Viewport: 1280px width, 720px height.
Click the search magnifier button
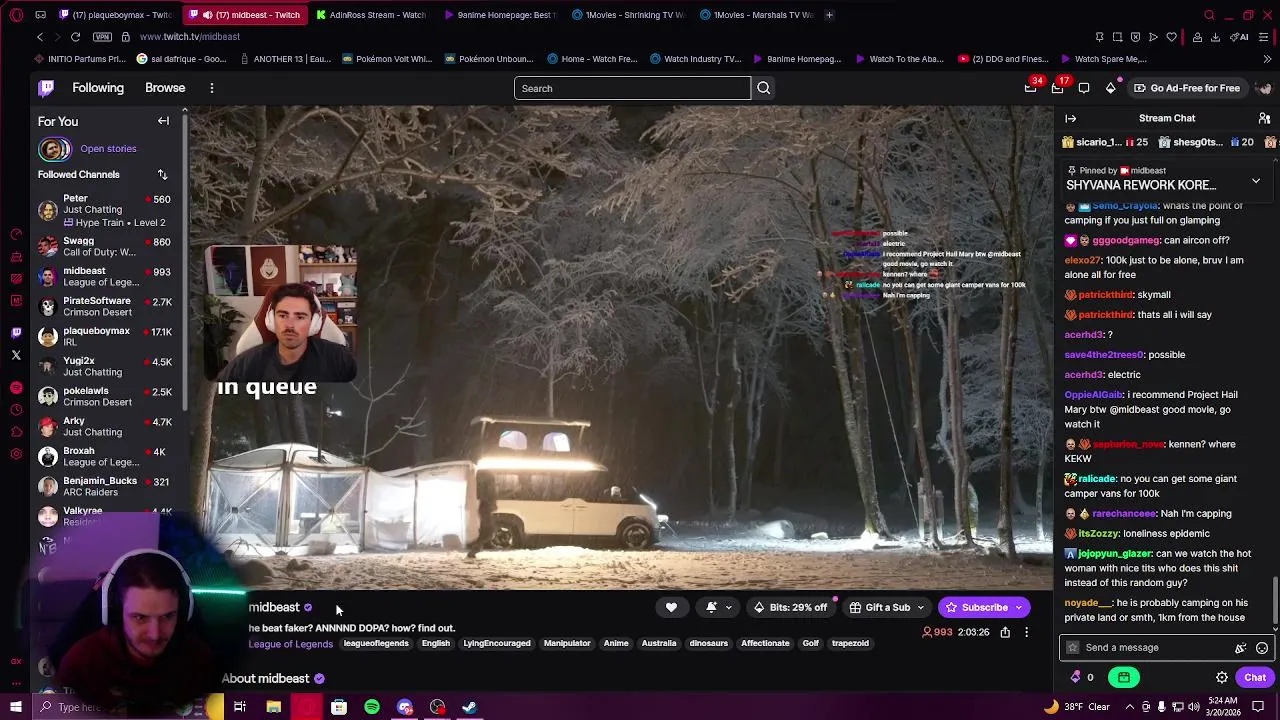[x=764, y=88]
